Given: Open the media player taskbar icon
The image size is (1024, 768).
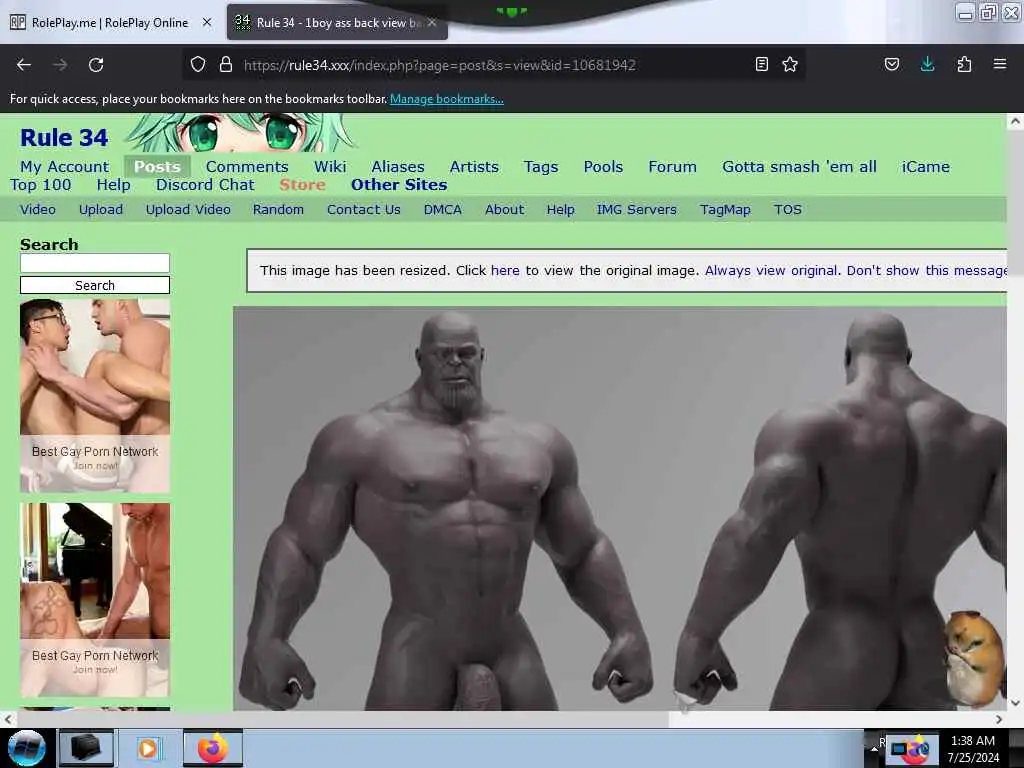Looking at the screenshot, I should point(148,748).
